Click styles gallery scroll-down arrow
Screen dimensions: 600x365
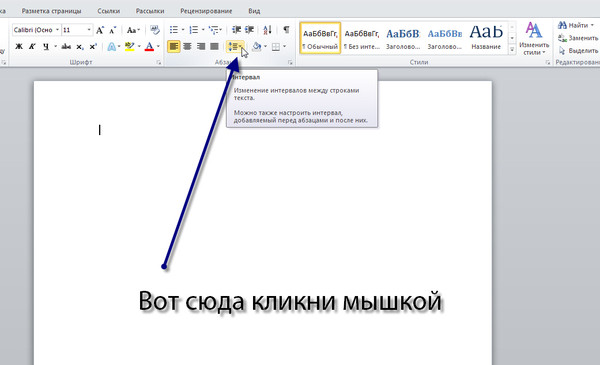click(x=512, y=38)
